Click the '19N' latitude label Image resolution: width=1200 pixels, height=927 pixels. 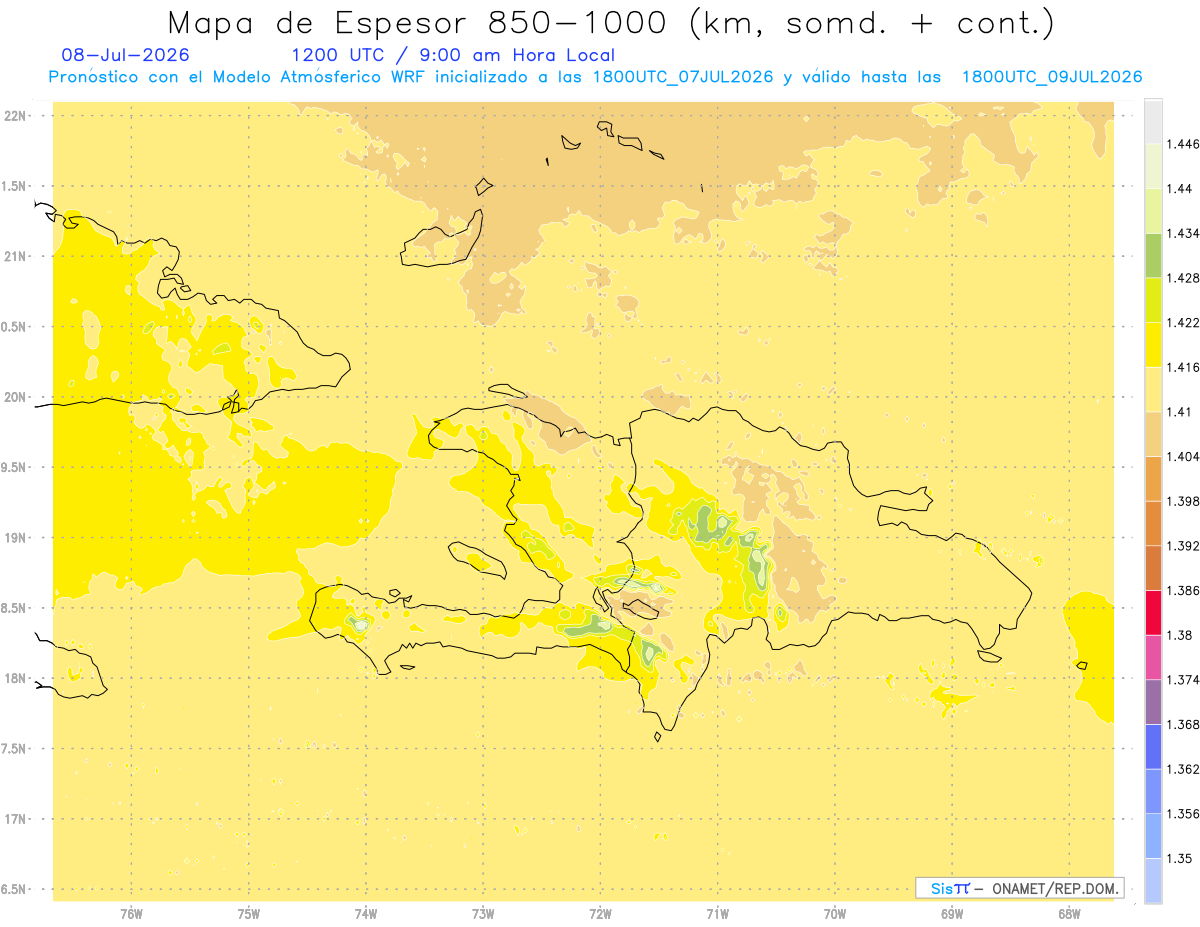pos(15,538)
